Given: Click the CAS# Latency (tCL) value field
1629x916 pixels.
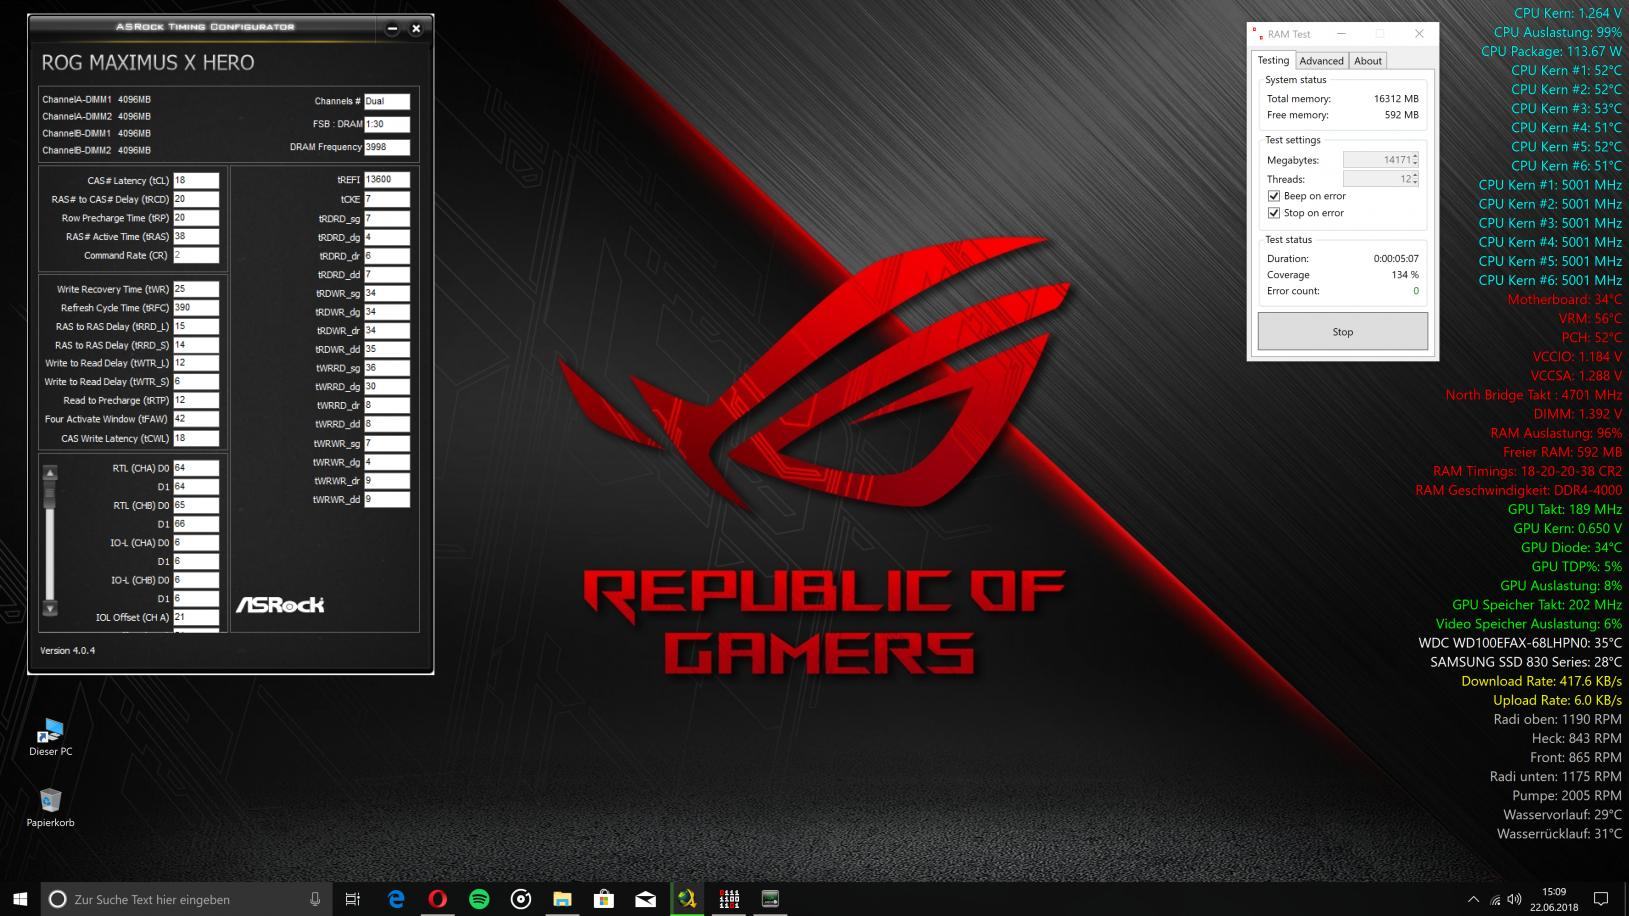Looking at the screenshot, I should (196, 181).
